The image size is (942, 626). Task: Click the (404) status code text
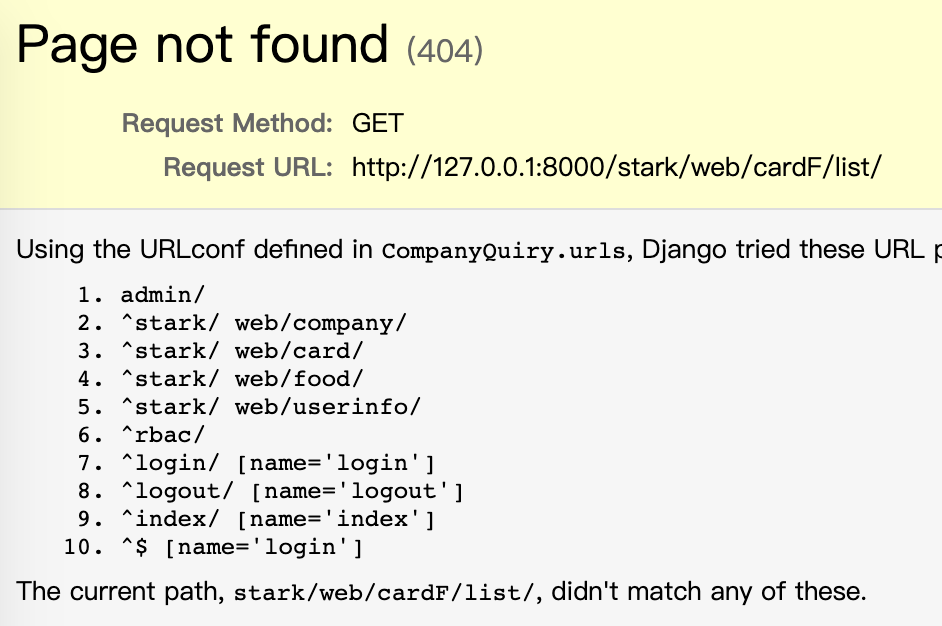click(445, 50)
